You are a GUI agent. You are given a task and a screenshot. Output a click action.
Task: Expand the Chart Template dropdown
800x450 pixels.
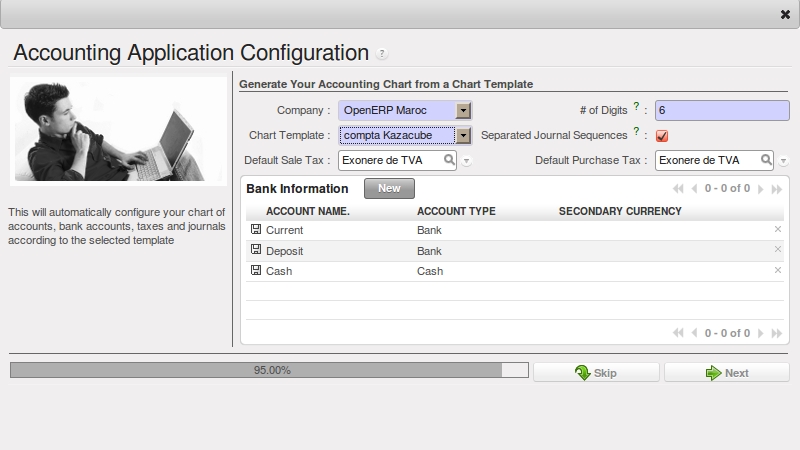pos(463,135)
